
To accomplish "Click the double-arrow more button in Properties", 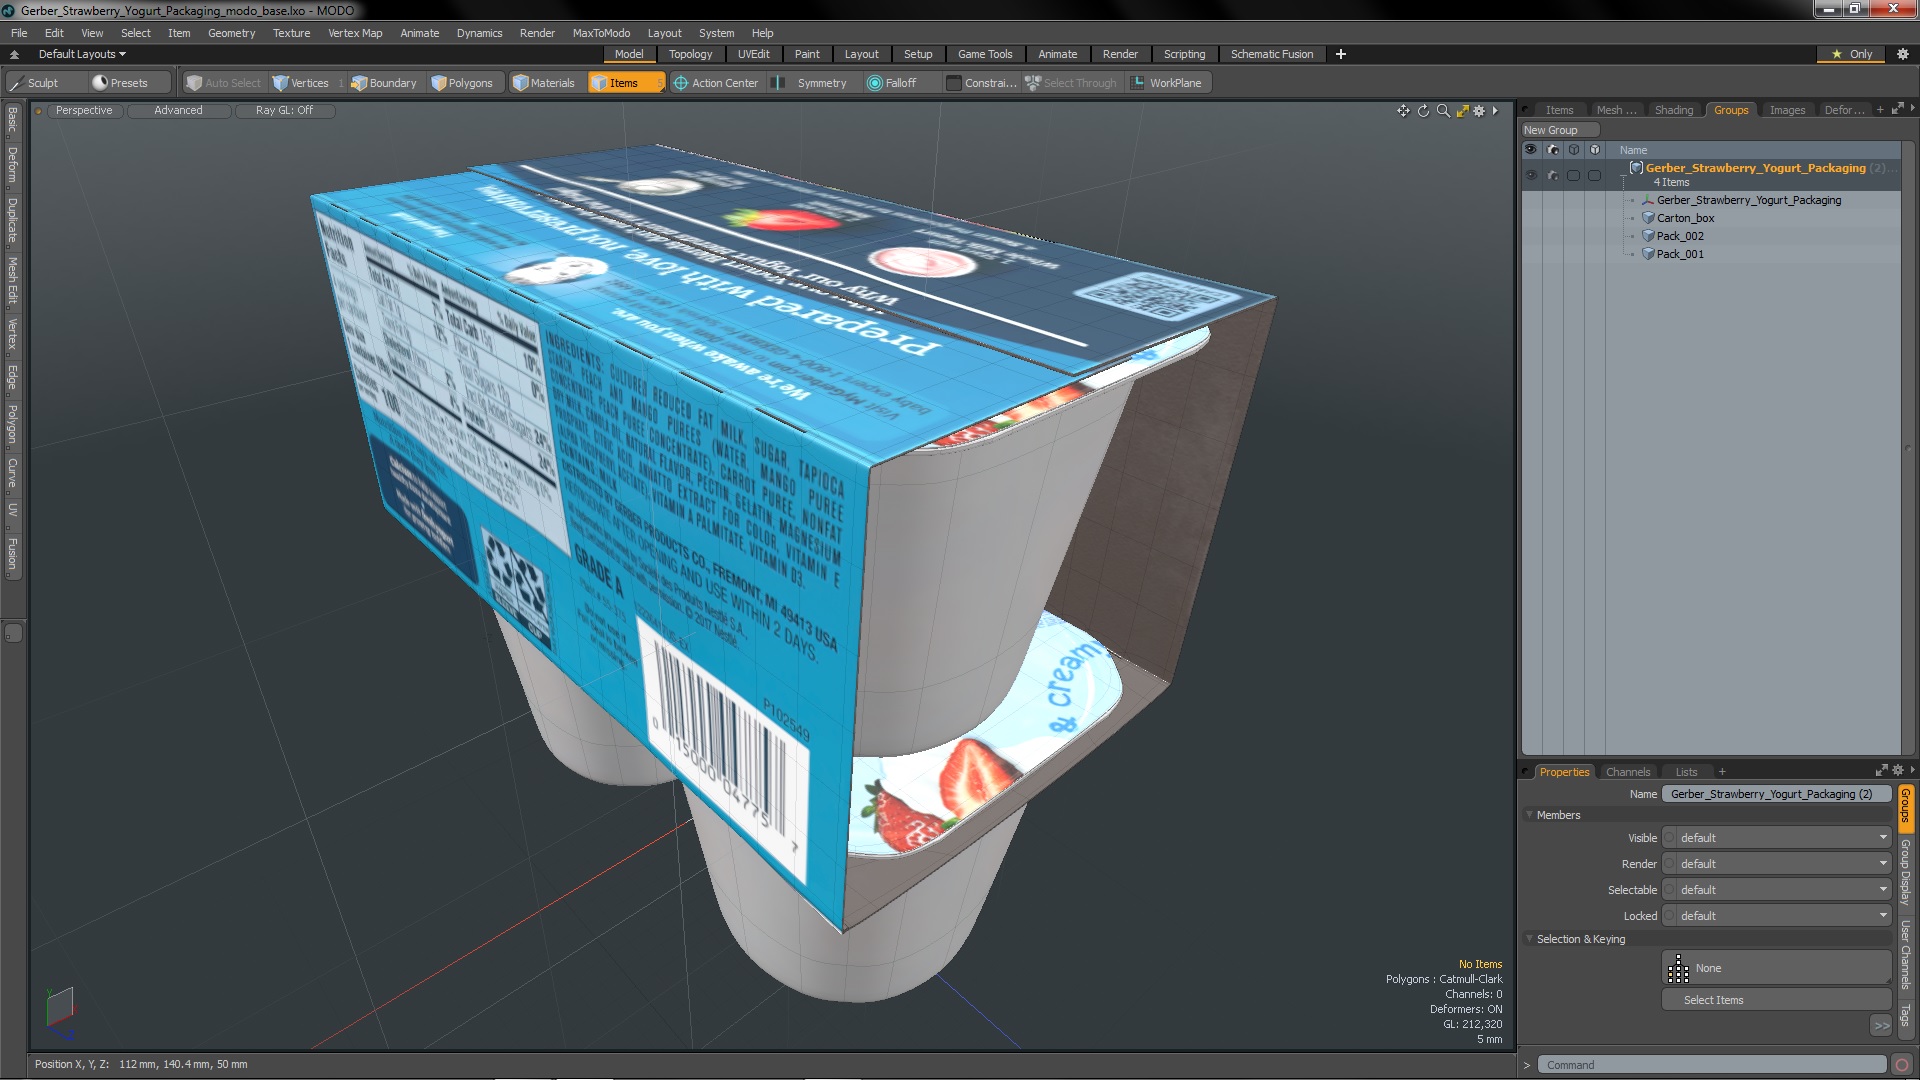I will click(x=1881, y=1025).
